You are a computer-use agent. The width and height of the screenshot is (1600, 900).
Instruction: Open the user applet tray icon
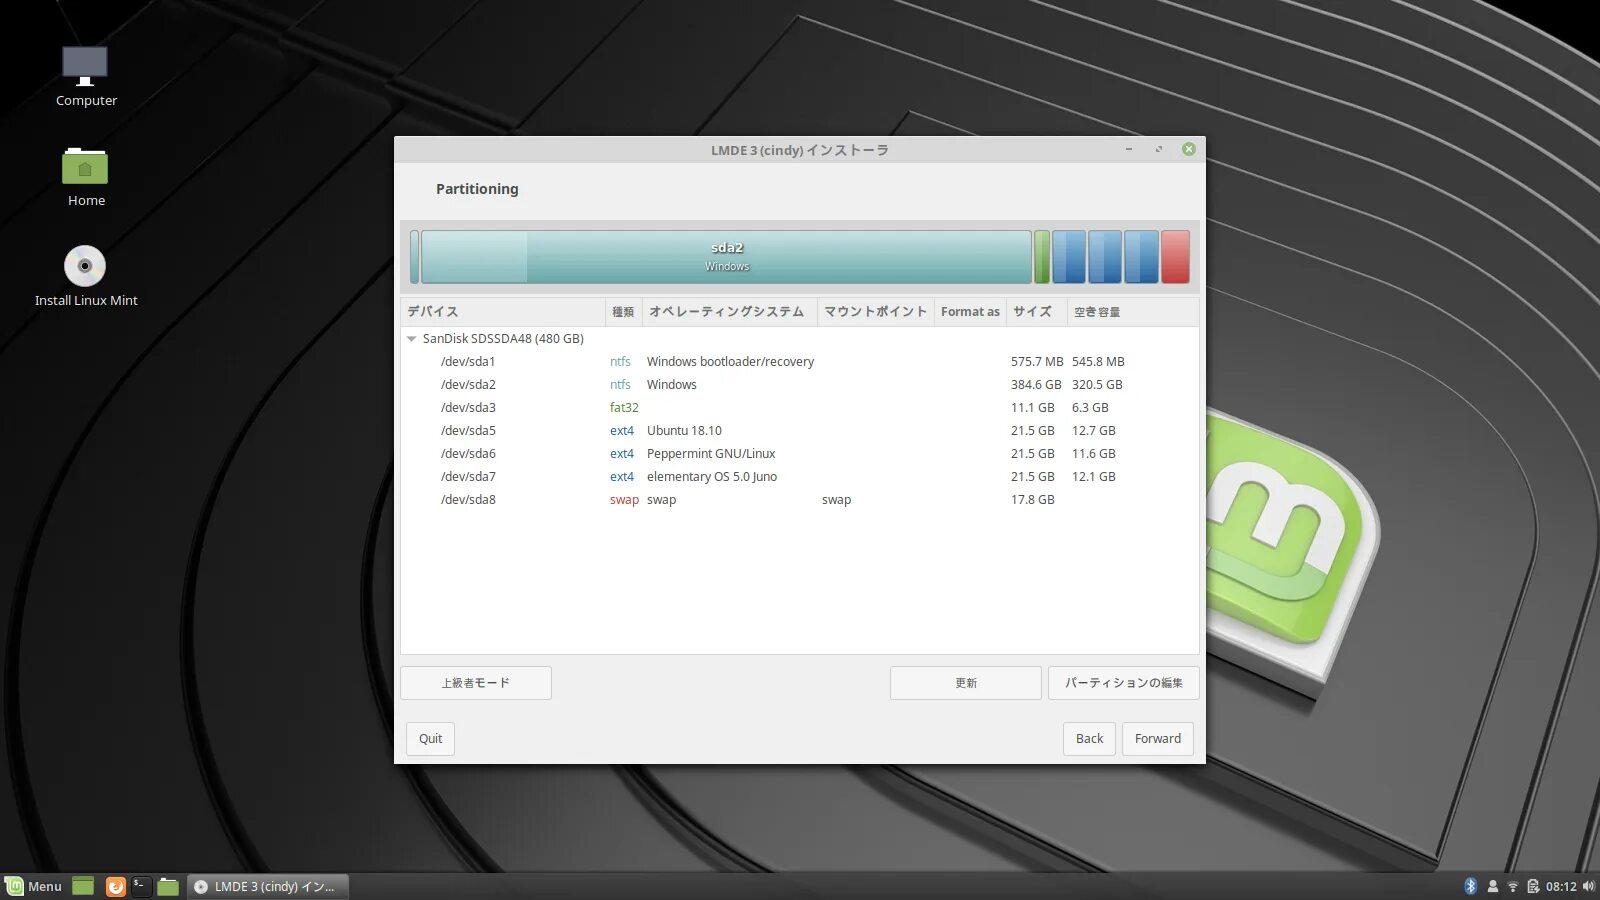point(1492,886)
